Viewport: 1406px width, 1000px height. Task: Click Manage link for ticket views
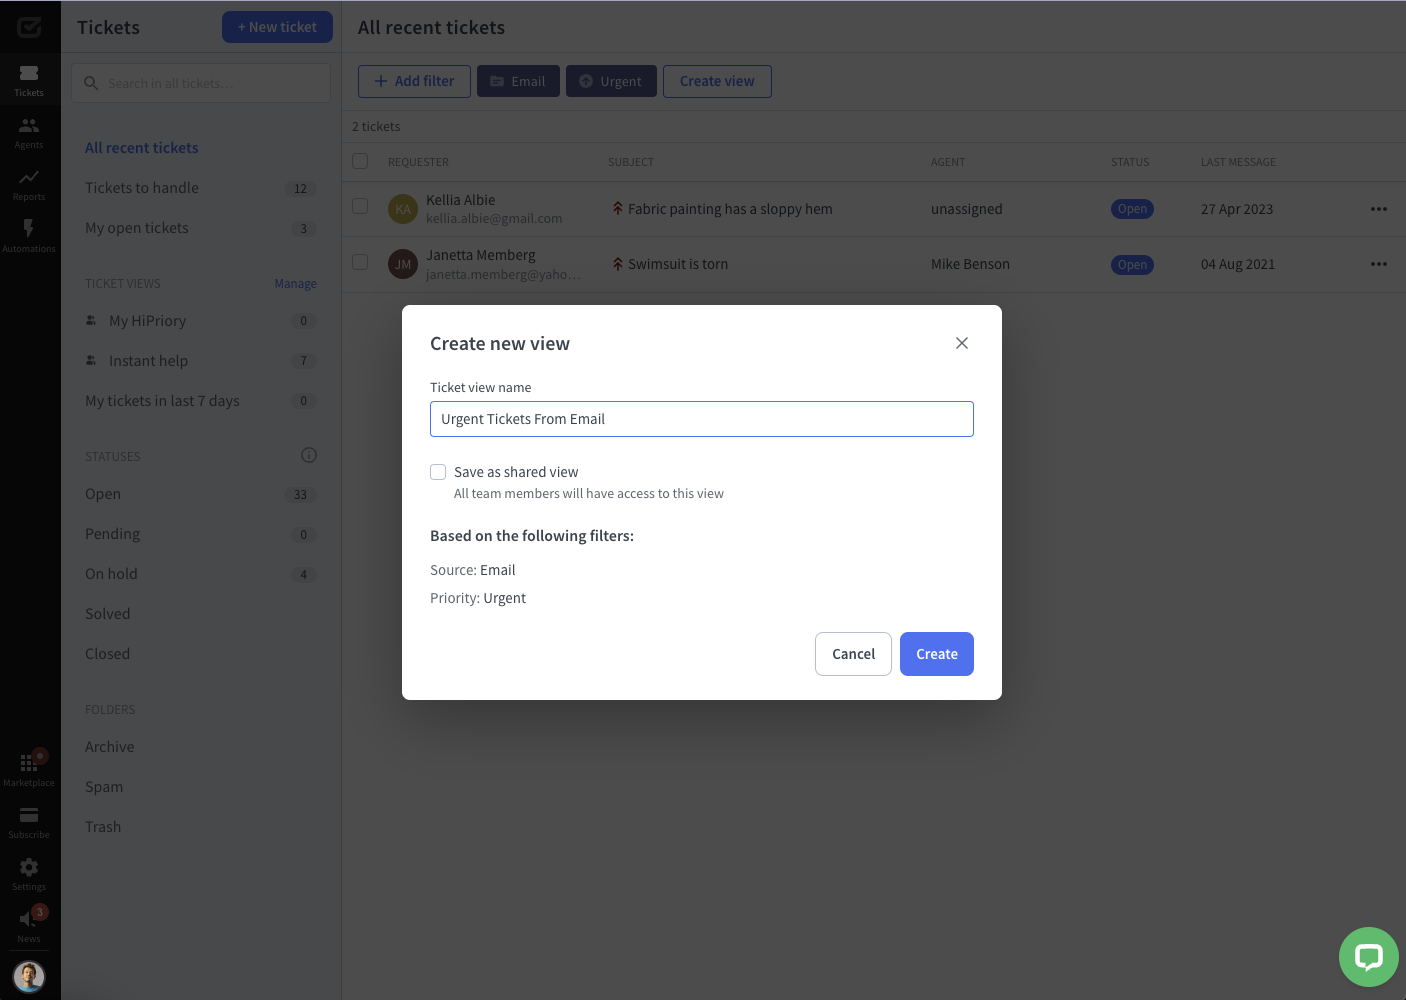click(x=295, y=284)
